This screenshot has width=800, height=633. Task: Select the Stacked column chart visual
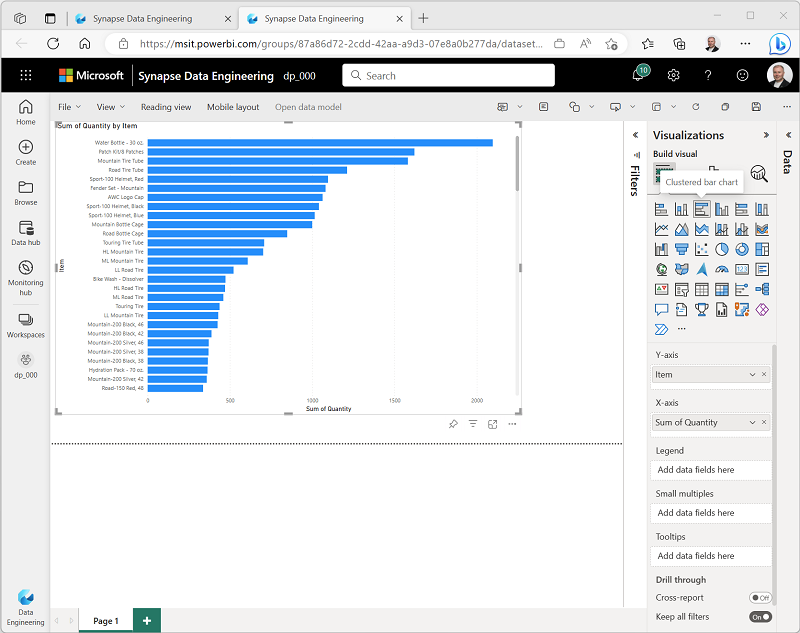[681, 209]
